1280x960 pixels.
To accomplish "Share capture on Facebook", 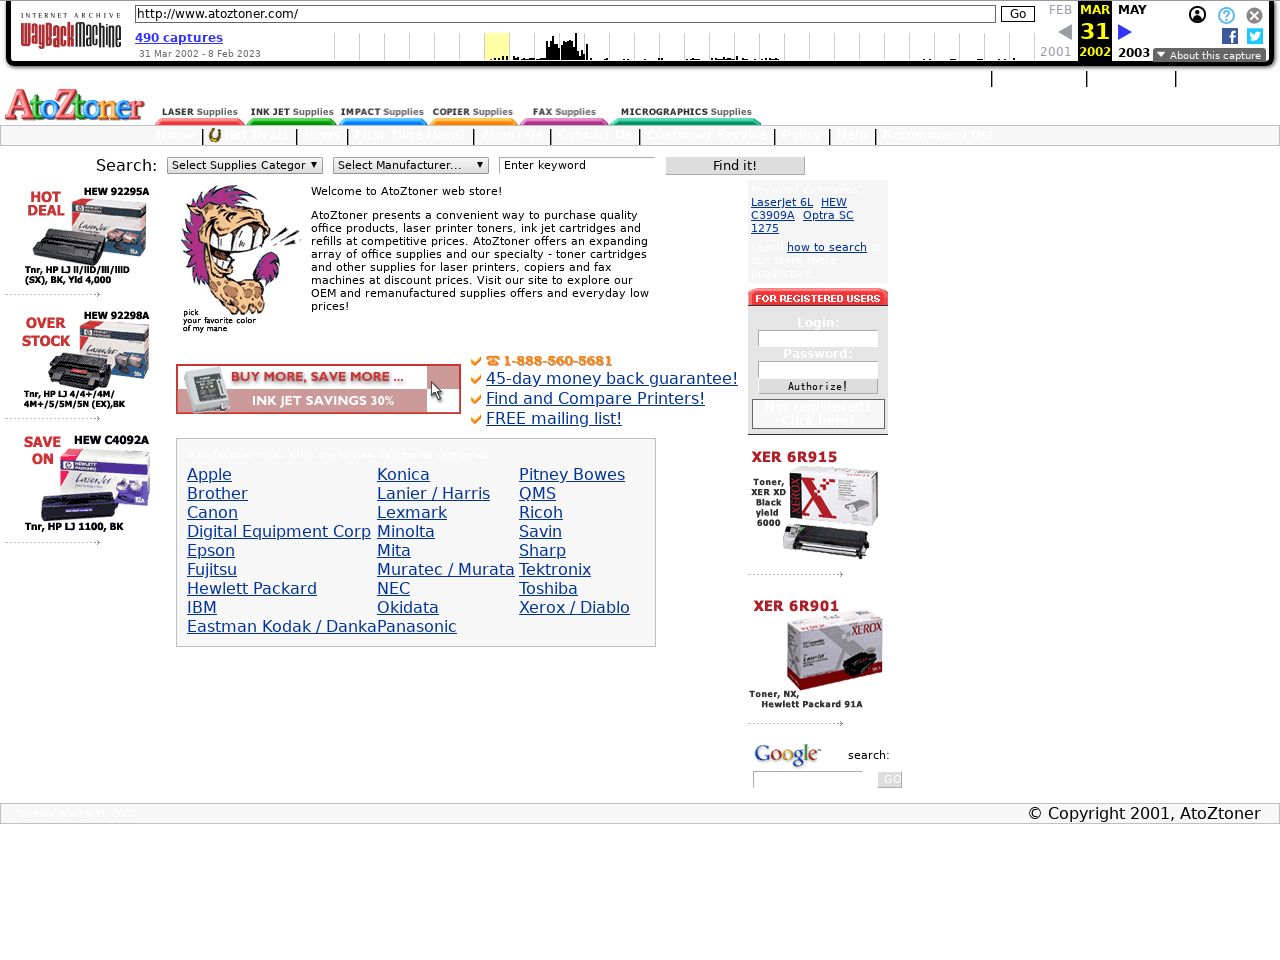I will tap(1230, 36).
